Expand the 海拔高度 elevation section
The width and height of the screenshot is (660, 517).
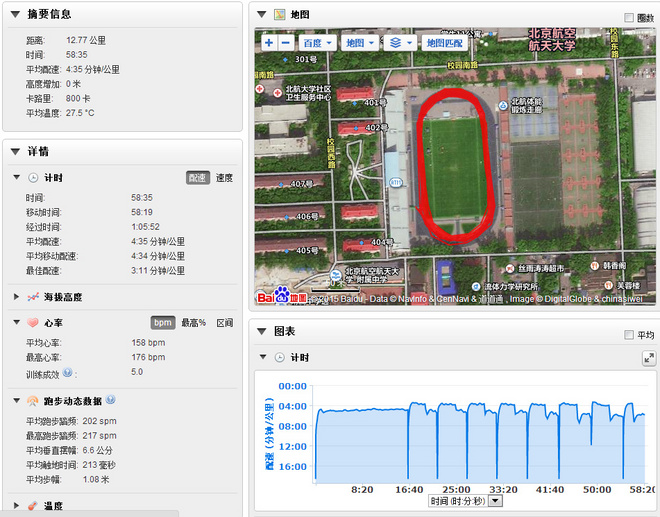click(x=17, y=296)
